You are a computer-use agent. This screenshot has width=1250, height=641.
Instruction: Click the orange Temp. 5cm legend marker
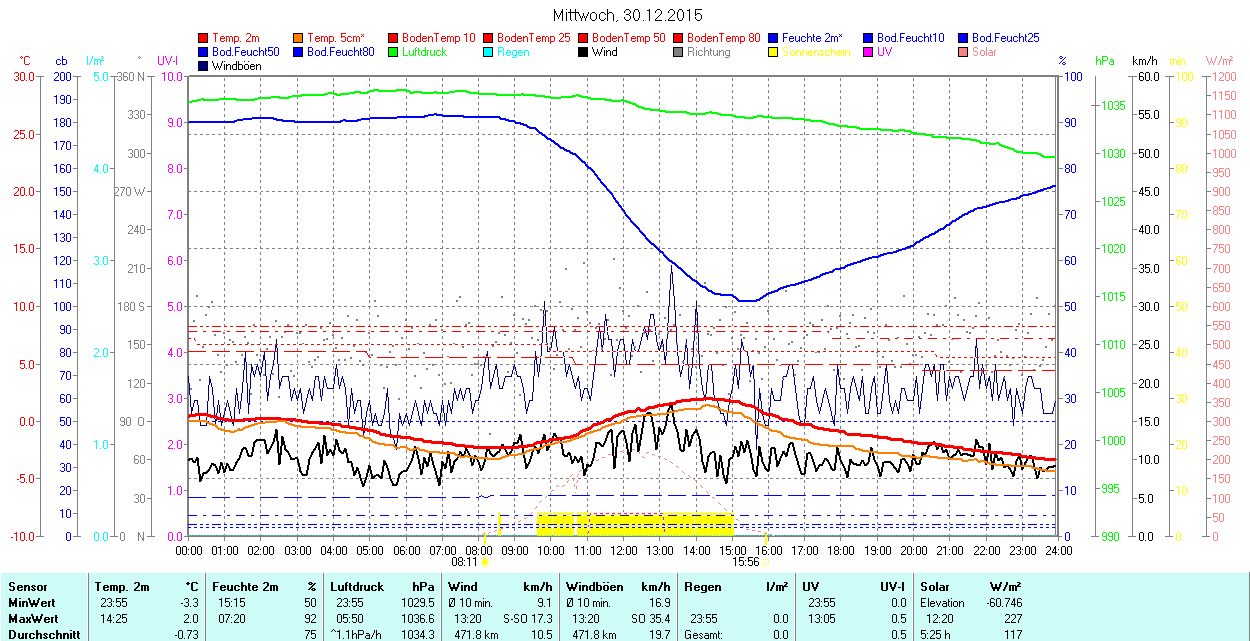pyautogui.click(x=299, y=38)
